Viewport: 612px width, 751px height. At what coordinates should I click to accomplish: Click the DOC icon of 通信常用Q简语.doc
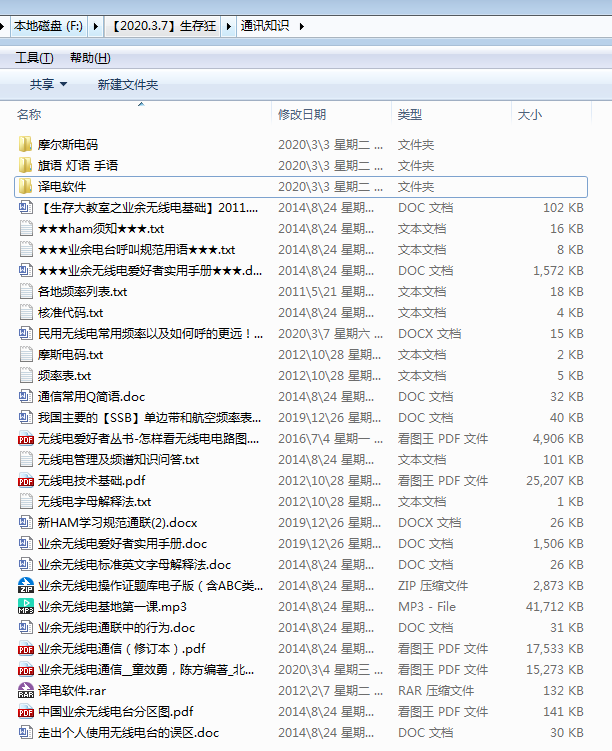pyautogui.click(x=25, y=397)
